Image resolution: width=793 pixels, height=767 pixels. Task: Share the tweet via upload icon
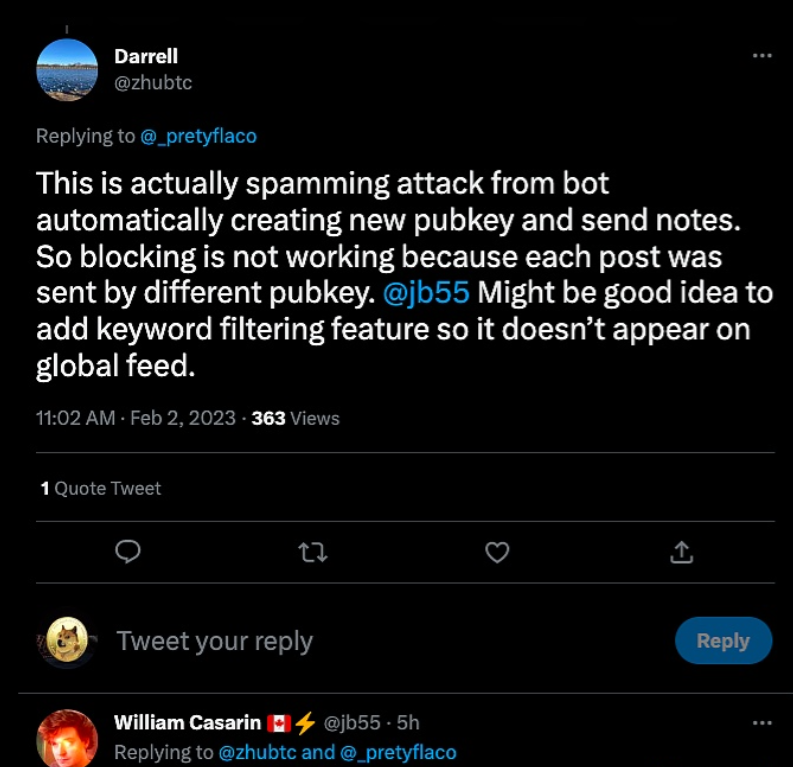pos(681,551)
